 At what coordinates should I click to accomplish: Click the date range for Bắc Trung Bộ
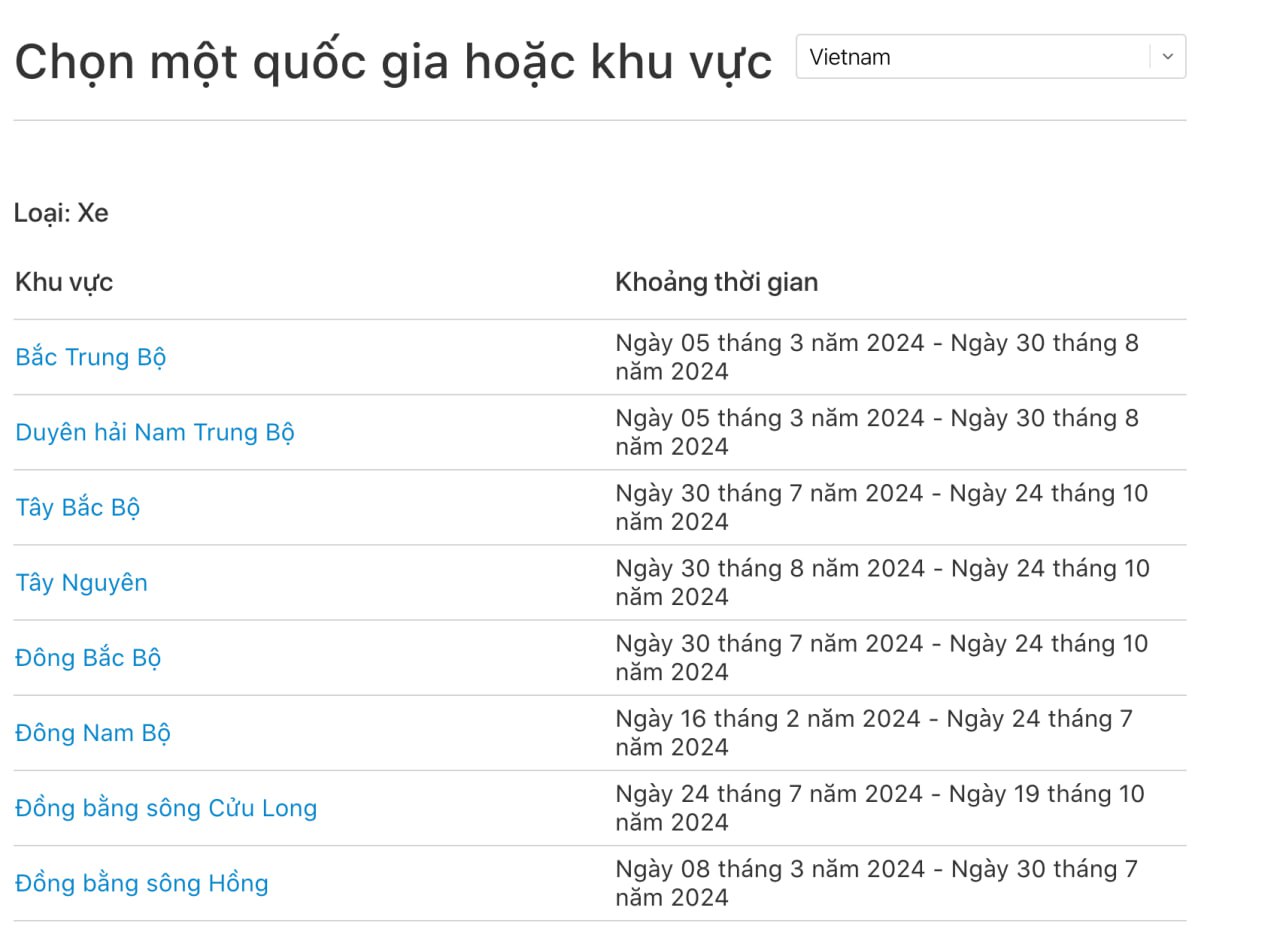[x=877, y=357]
